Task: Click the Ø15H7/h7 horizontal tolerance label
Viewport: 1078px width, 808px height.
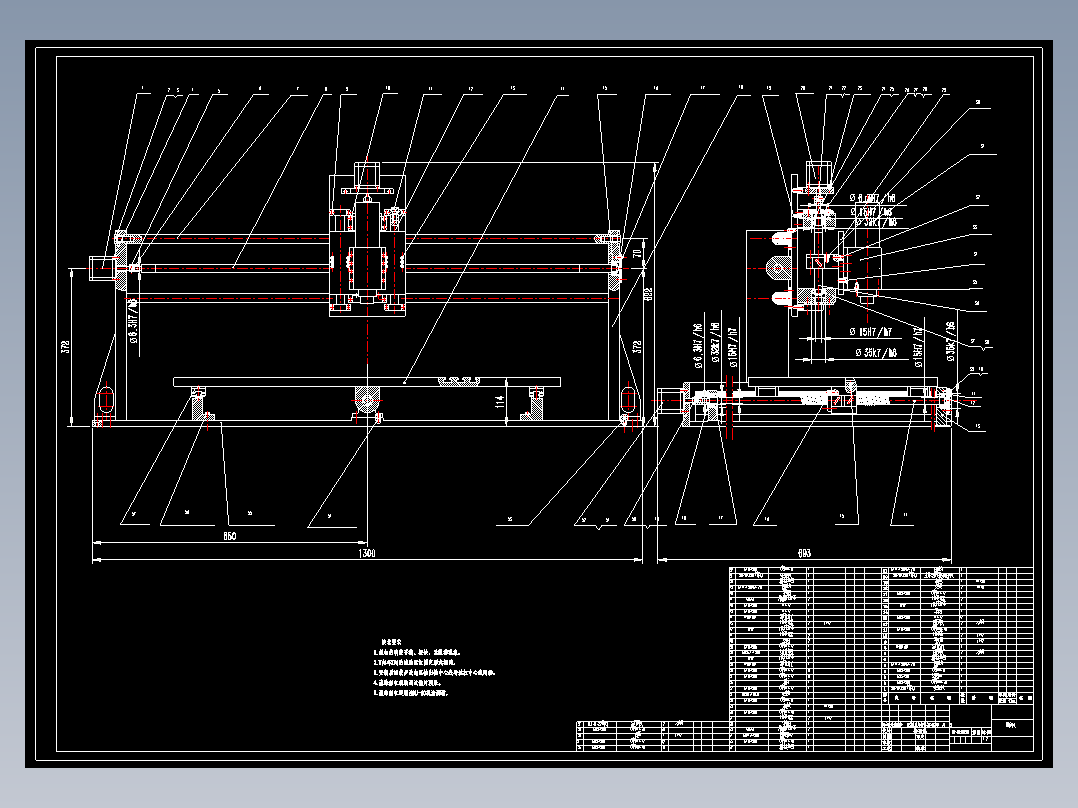Action: pos(871,332)
